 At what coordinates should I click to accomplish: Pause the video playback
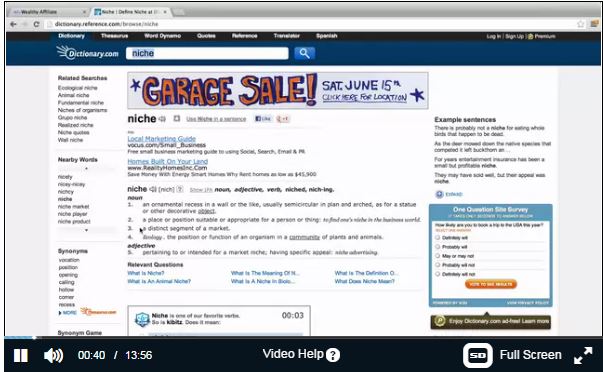tap(21, 355)
